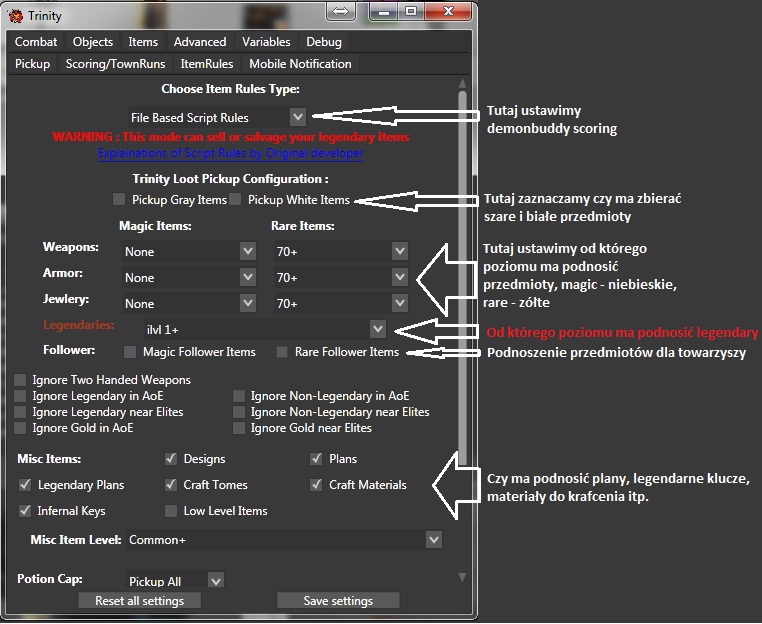Toggle Ignore Non-Legendary near Elites
762x624 pixels.
point(239,412)
